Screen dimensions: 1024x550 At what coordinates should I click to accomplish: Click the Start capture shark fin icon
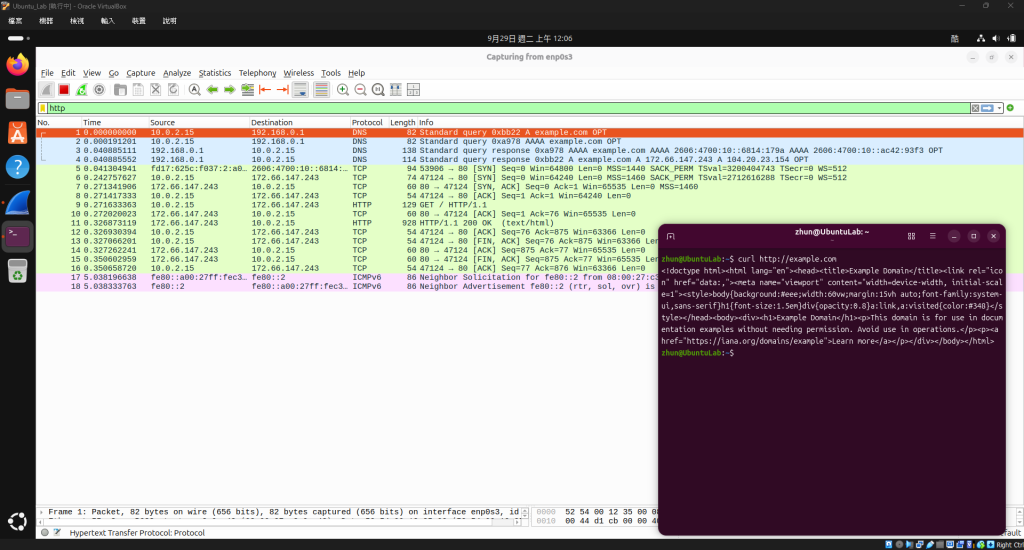tap(46, 89)
